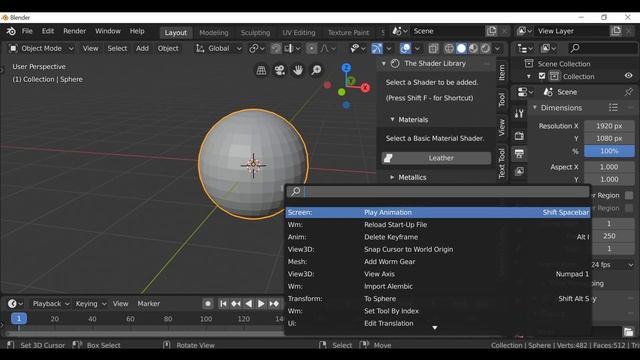
Task: Toggle orthographic grid view icon
Action: click(261, 70)
